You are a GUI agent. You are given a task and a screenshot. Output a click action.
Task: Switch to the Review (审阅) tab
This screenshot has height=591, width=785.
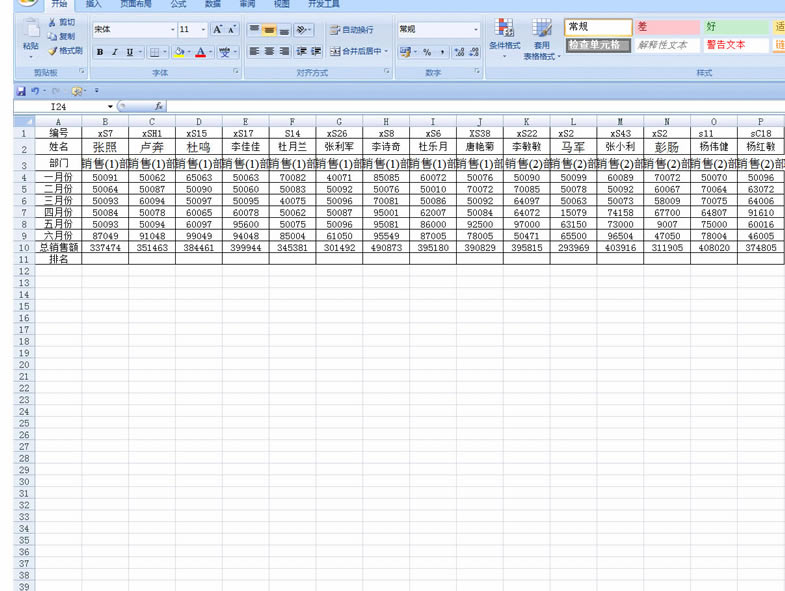click(x=247, y=4)
